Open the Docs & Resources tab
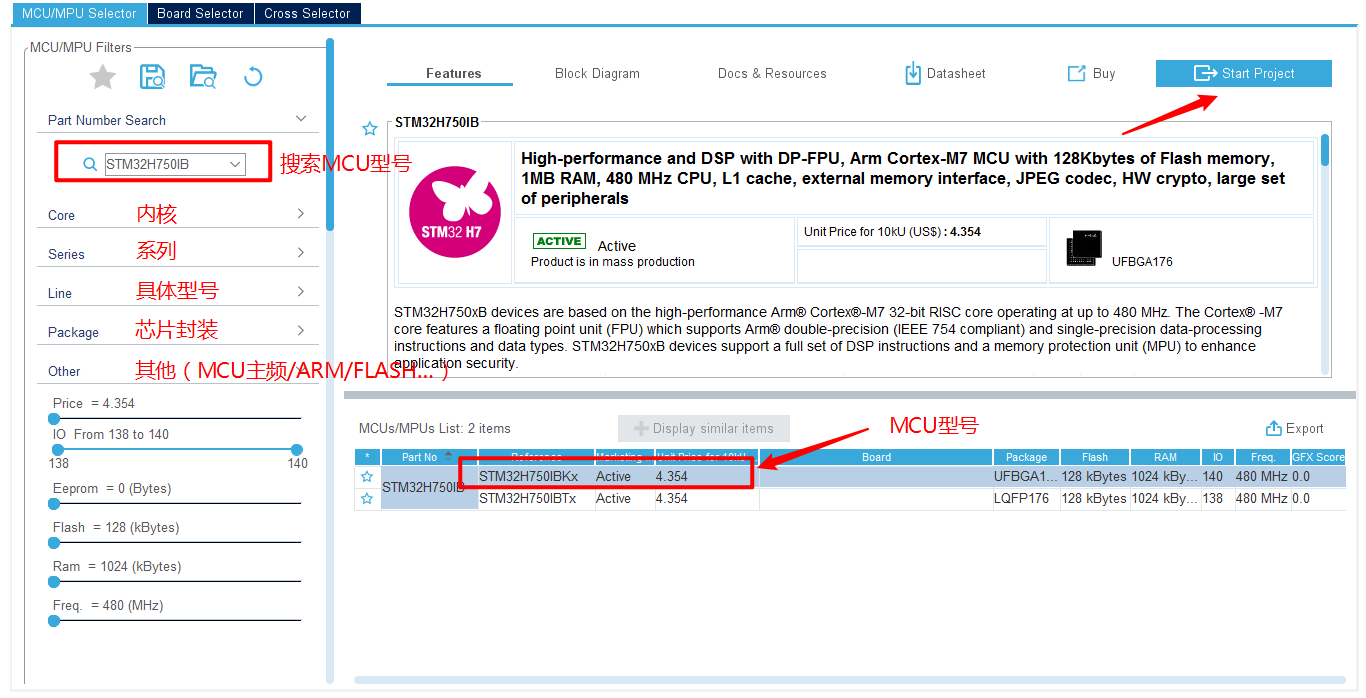Viewport: 1366px width, 698px height. click(771, 73)
